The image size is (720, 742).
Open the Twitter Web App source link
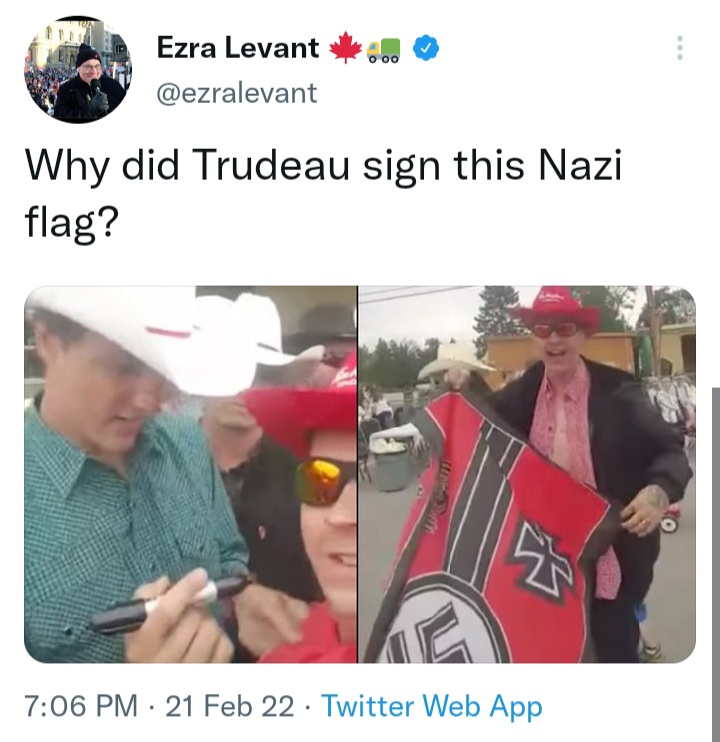click(431, 707)
